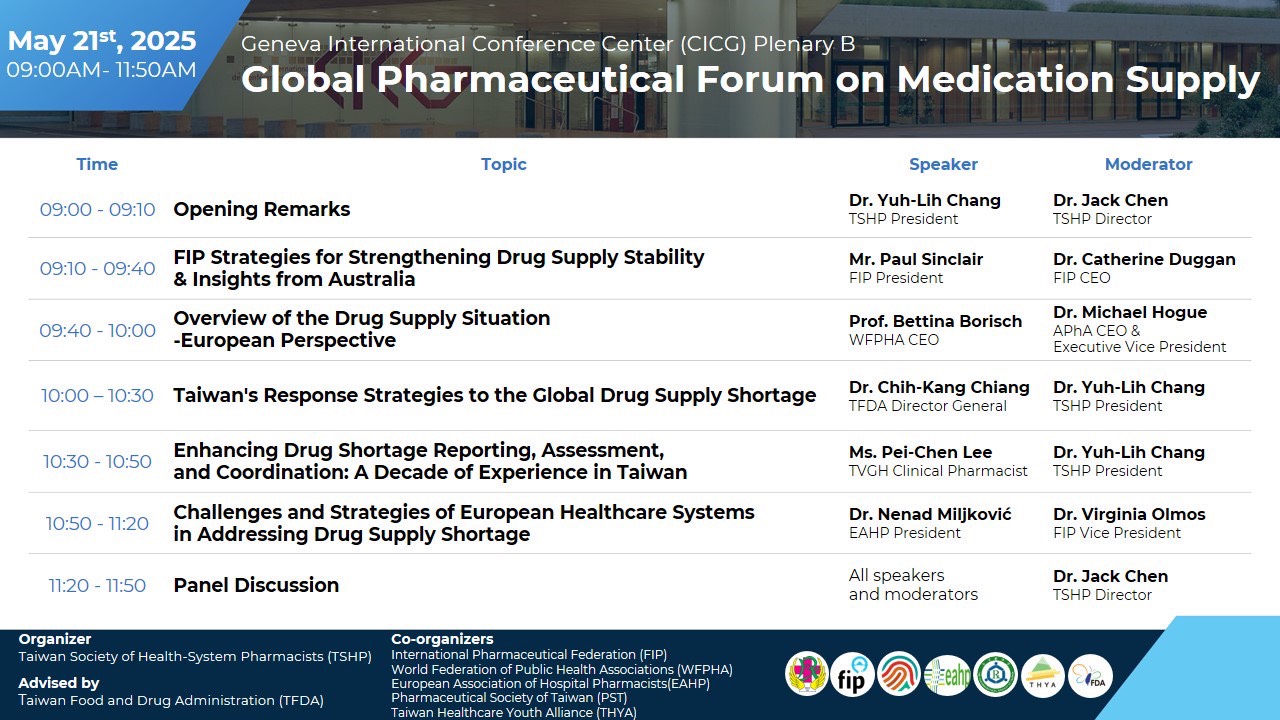Click the '10:00 – 10:30' time slot
This screenshot has width=1280, height=720.
click(98, 396)
